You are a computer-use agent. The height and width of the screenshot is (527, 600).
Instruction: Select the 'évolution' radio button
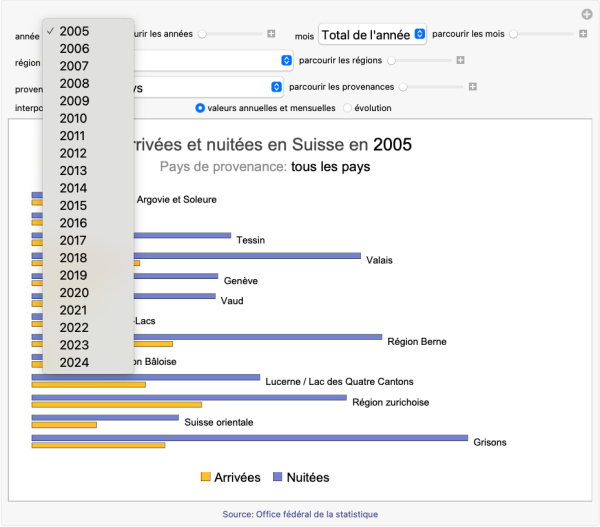tap(347, 108)
